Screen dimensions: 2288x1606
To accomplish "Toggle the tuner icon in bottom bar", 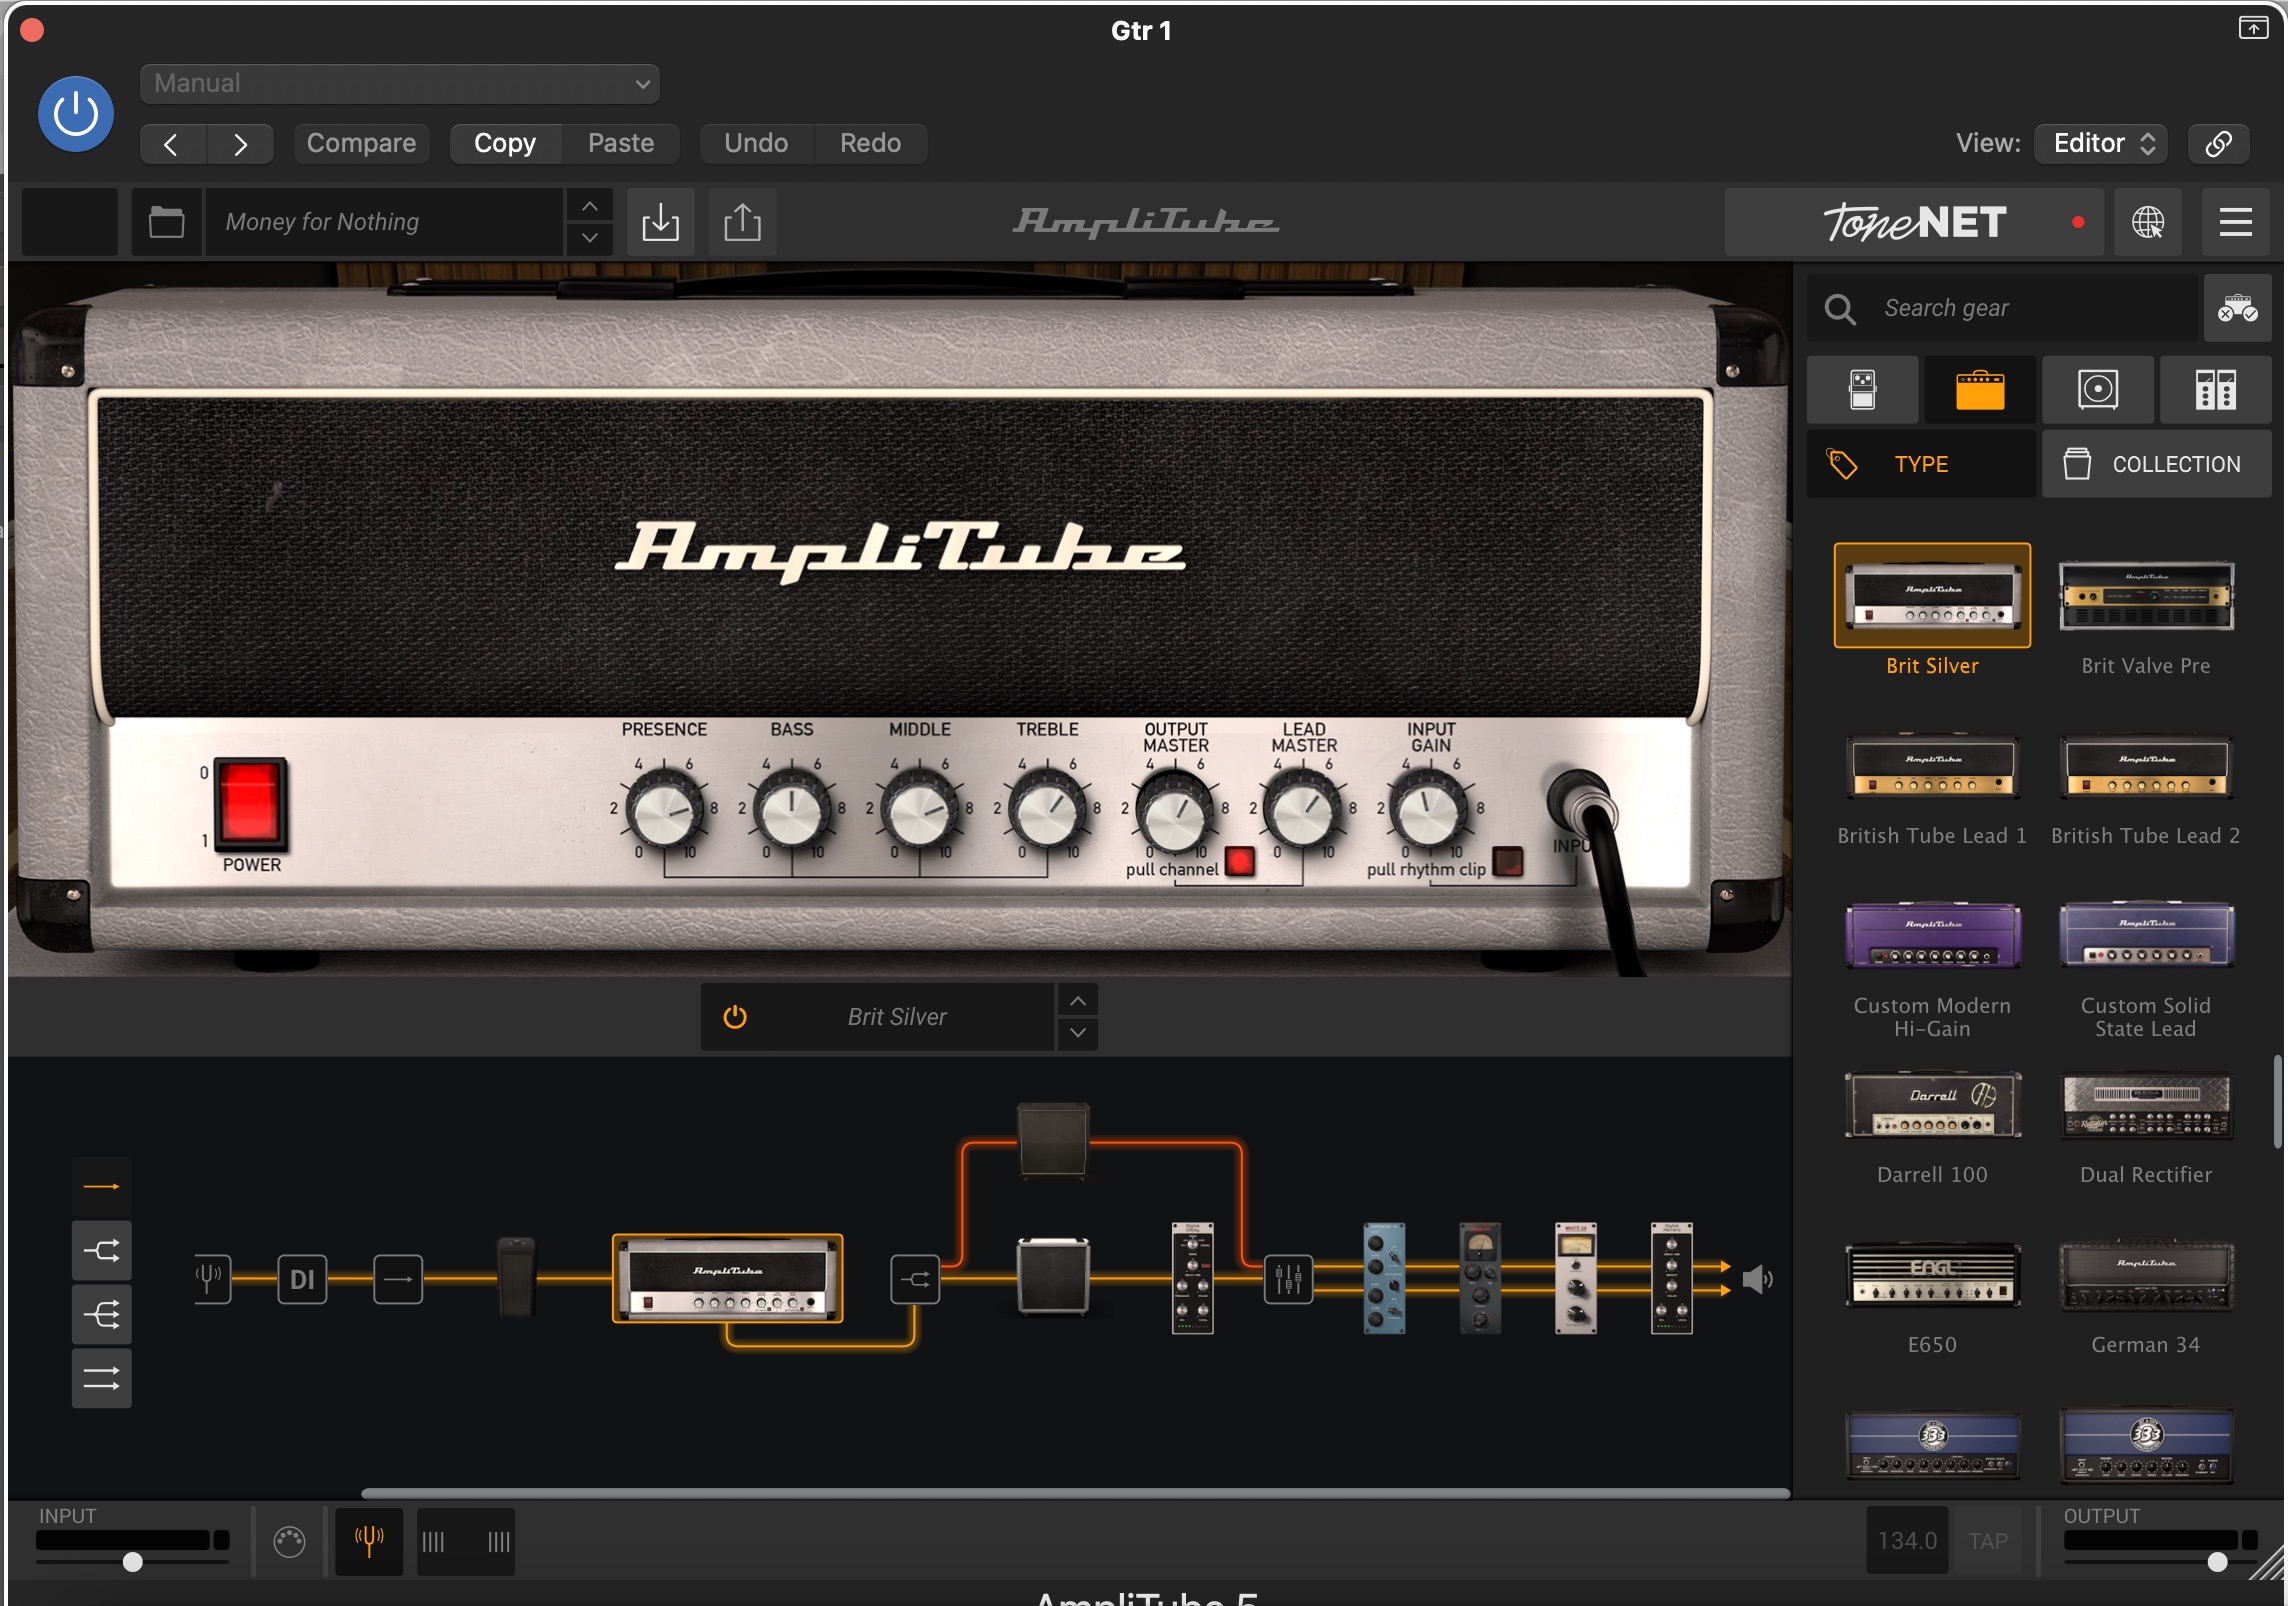I will pos(369,1541).
